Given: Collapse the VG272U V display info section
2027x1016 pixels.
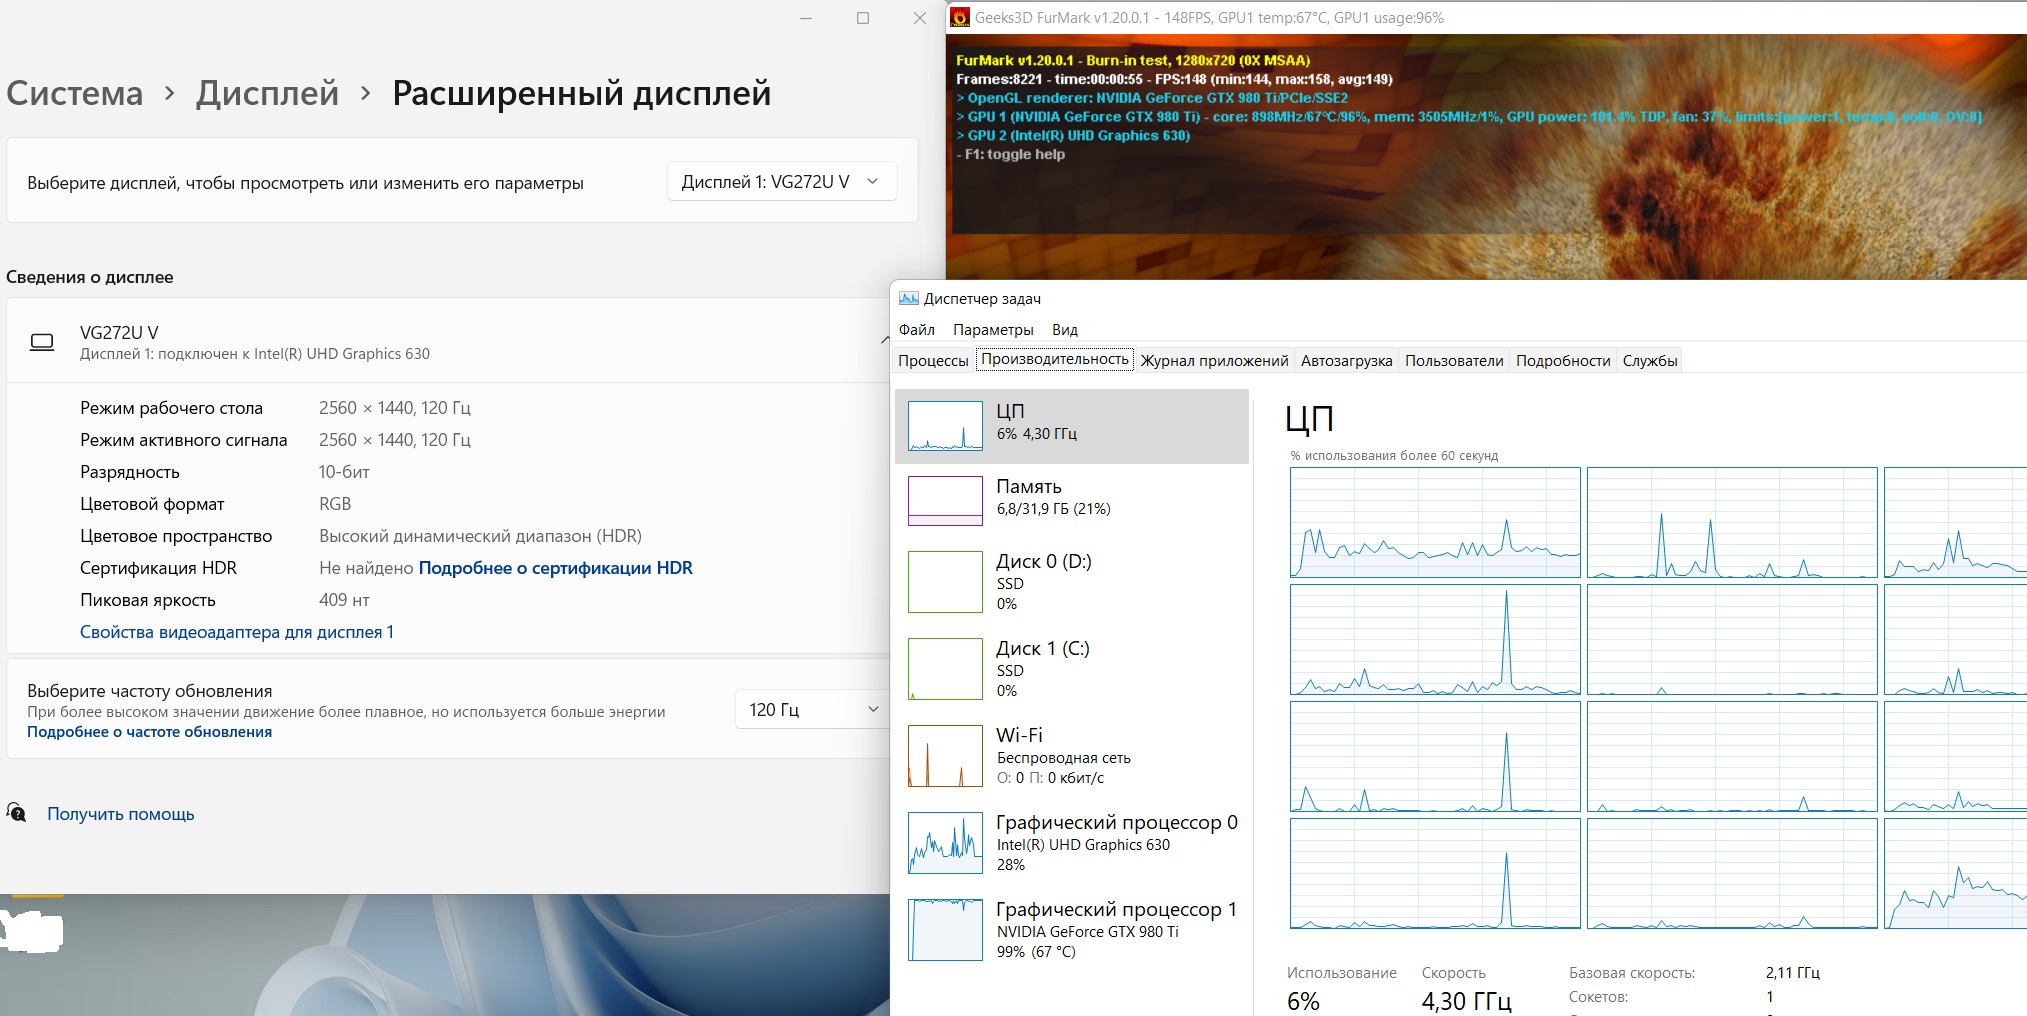Looking at the screenshot, I should (884, 340).
